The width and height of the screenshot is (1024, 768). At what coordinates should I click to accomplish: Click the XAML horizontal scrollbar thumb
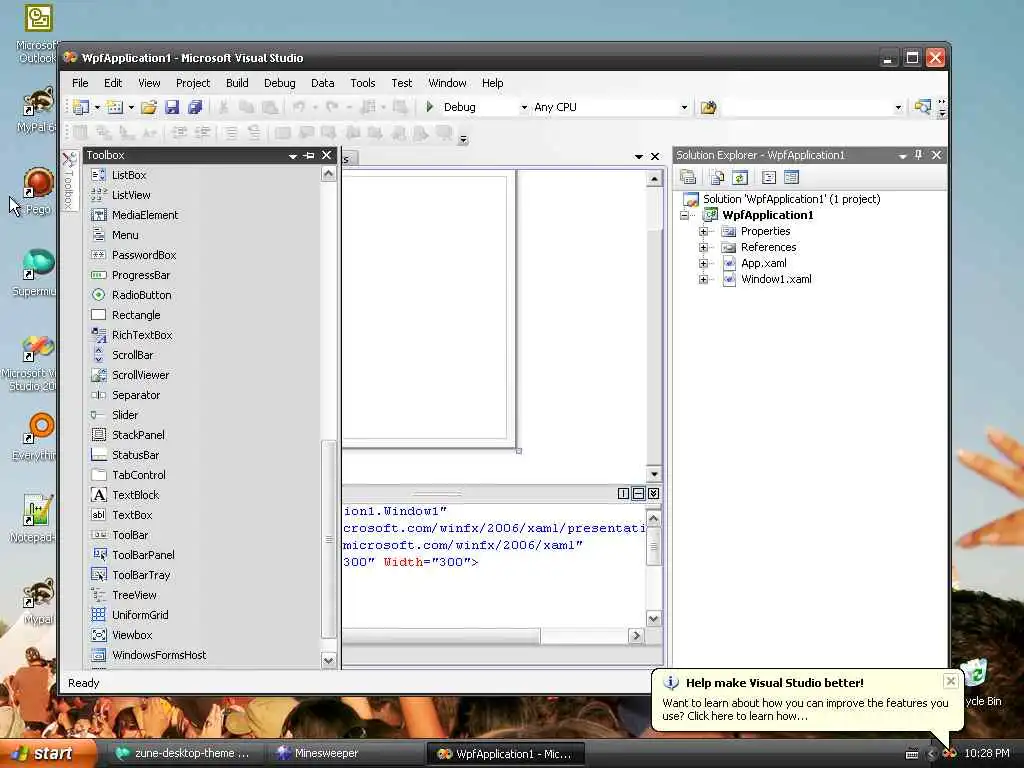[x=441, y=635]
